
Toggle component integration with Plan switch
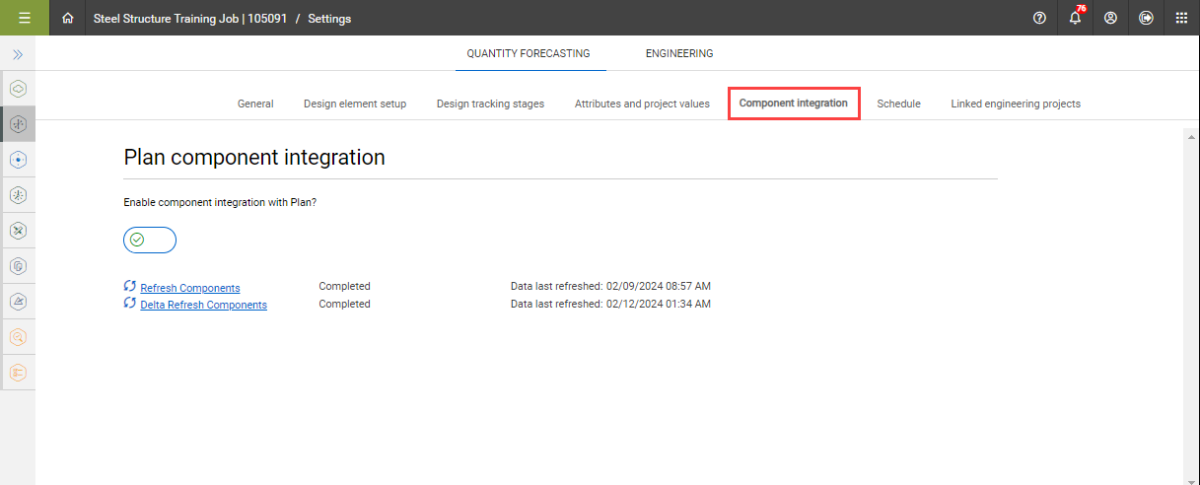click(150, 240)
